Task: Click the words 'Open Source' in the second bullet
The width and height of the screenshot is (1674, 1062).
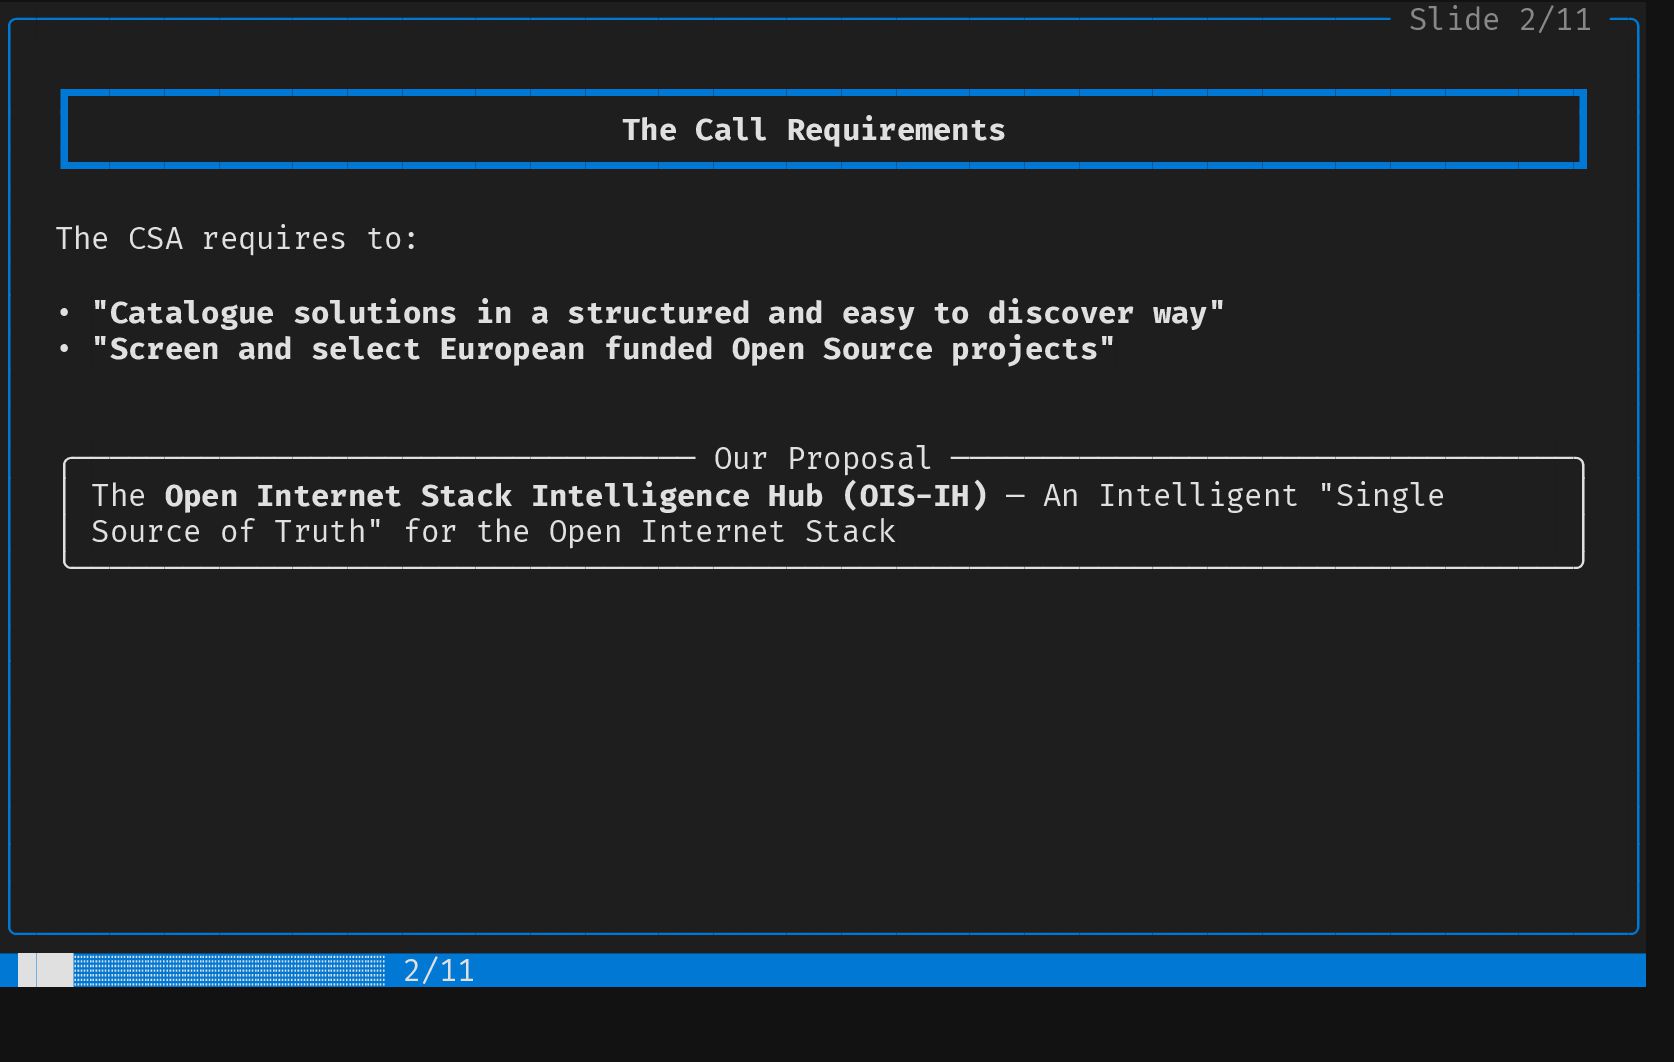Action: (831, 349)
